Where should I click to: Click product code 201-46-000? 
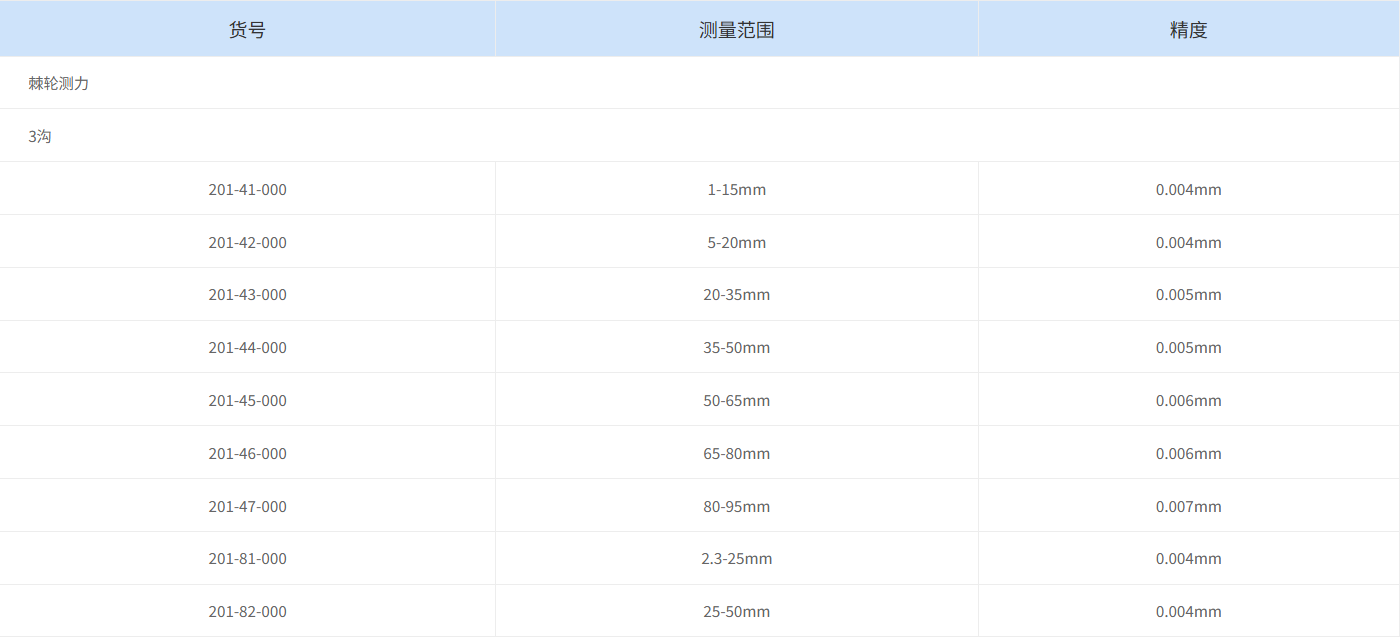coord(247,453)
